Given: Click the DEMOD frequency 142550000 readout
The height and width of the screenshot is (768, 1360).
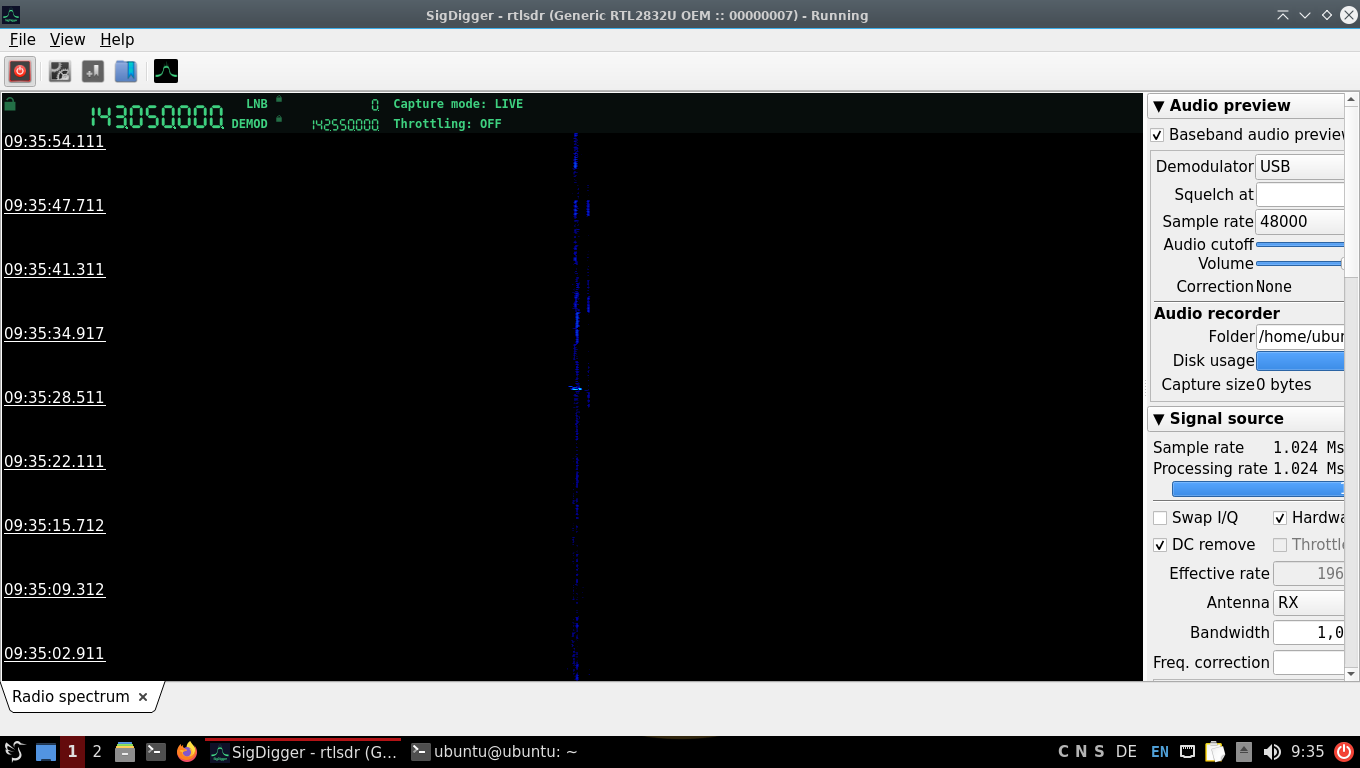Looking at the screenshot, I should [x=345, y=125].
